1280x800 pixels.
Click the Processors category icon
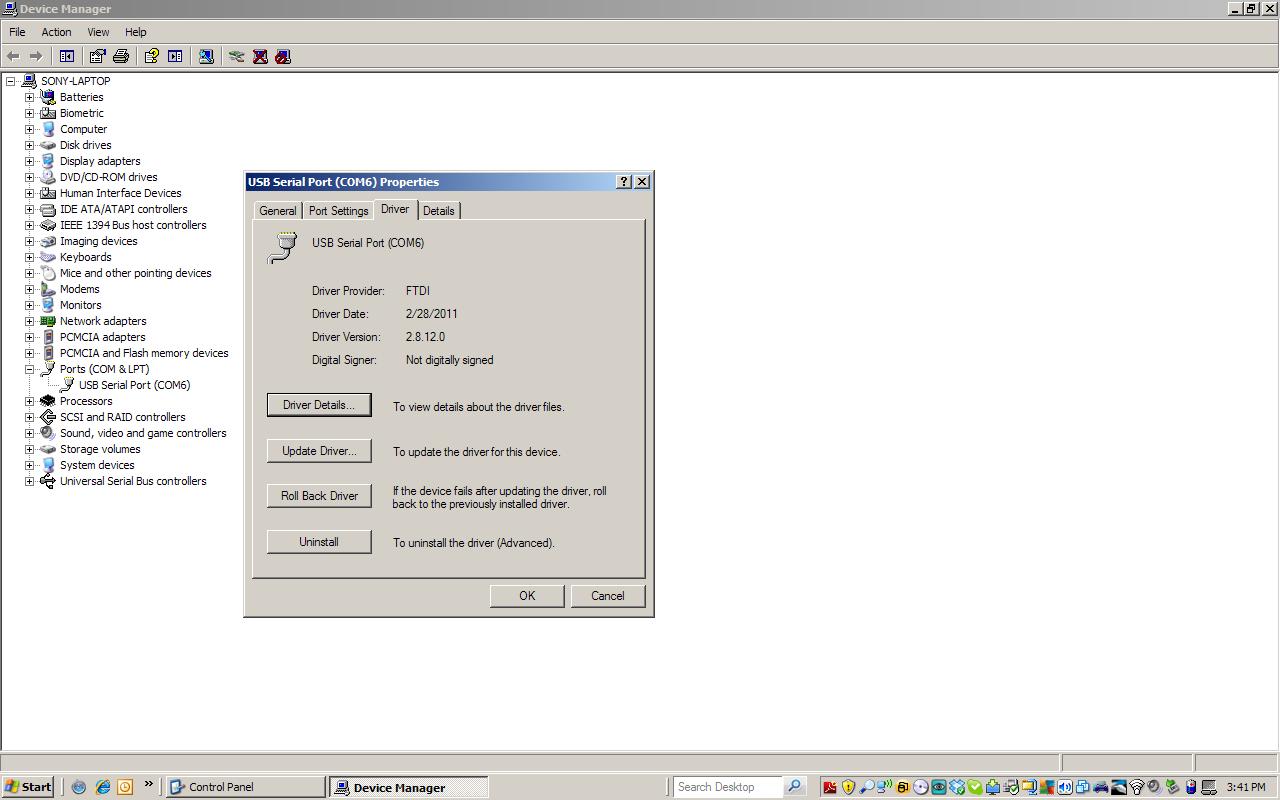(x=47, y=401)
